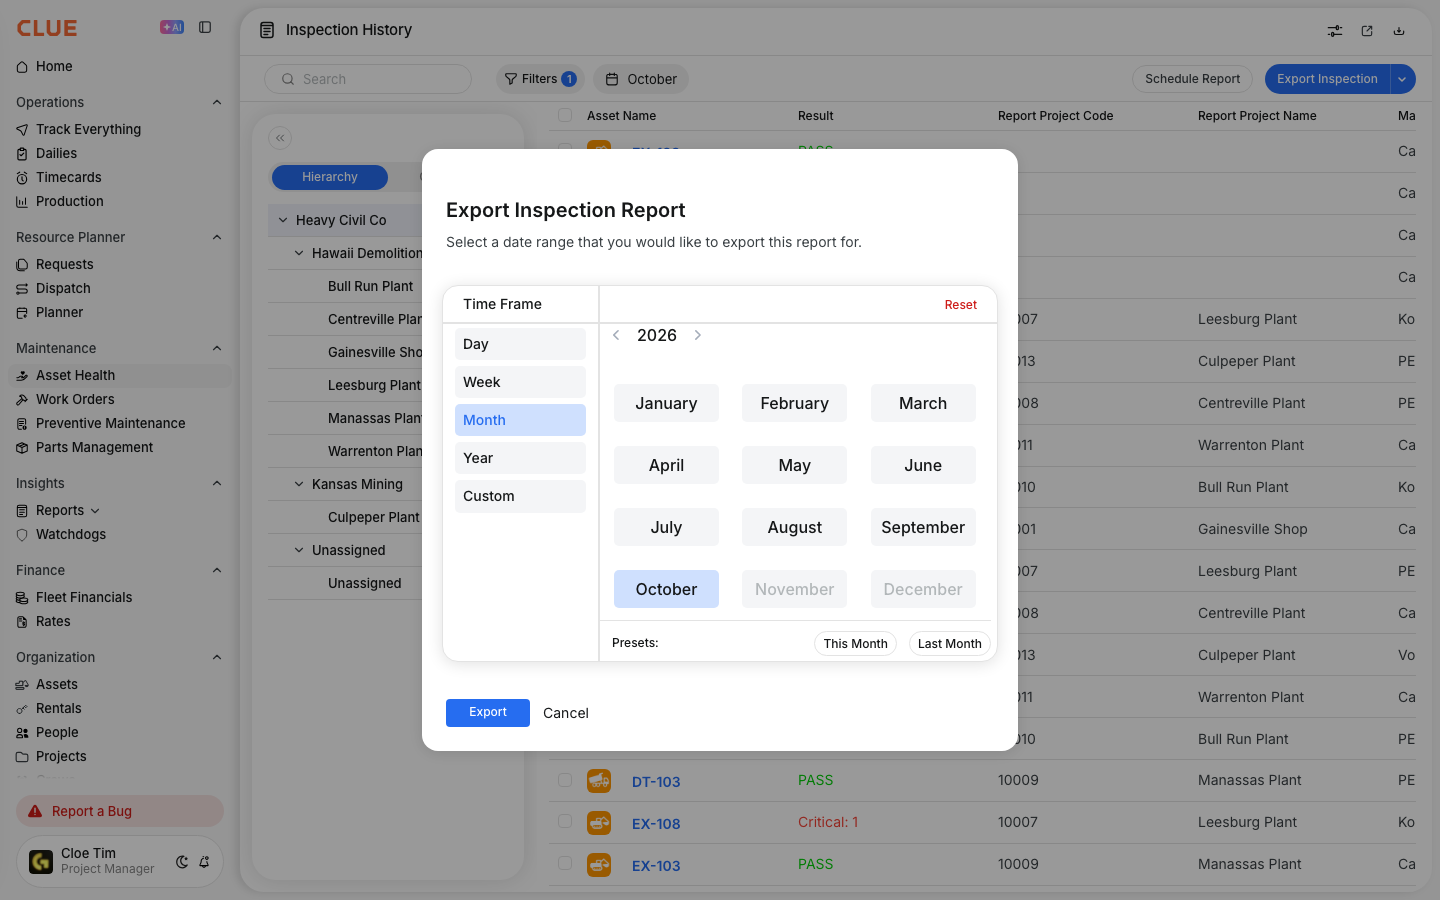Open Schedule Report
Screen dimensions: 1440x900
click(1192, 79)
